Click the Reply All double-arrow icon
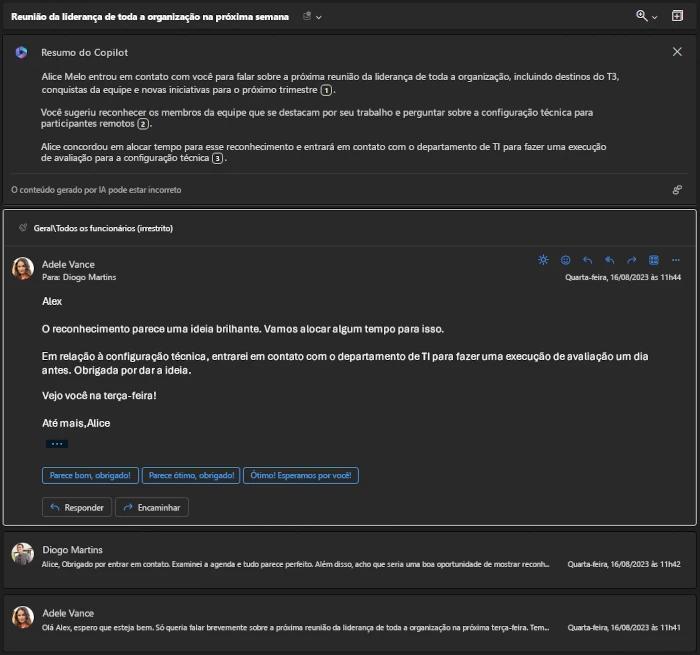The image size is (700, 655). pyautogui.click(x=609, y=260)
